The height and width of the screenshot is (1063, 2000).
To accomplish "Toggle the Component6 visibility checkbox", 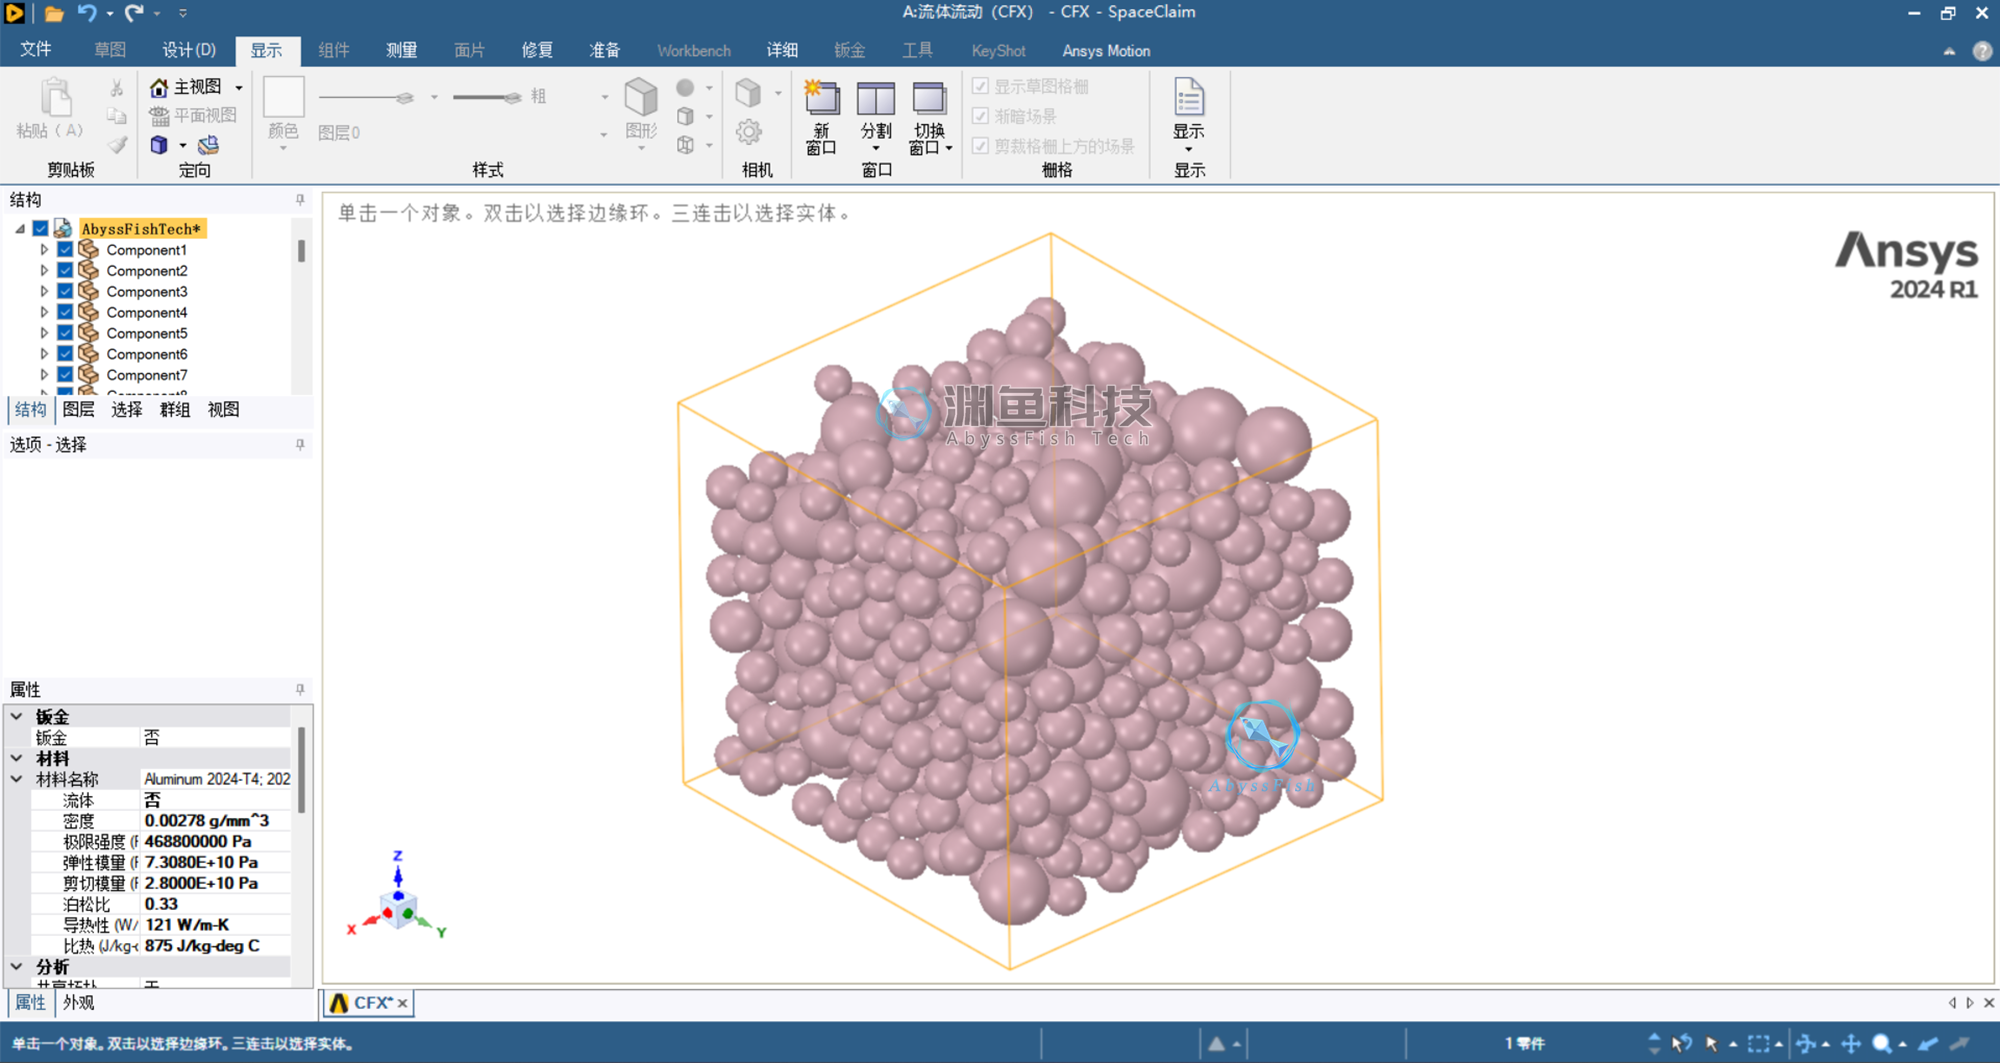I will point(65,354).
